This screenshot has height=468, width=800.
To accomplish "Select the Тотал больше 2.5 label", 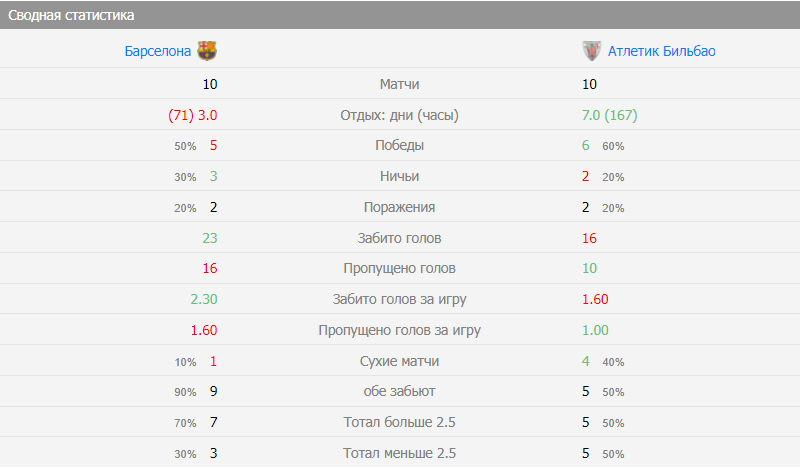I will pyautogui.click(x=400, y=422).
